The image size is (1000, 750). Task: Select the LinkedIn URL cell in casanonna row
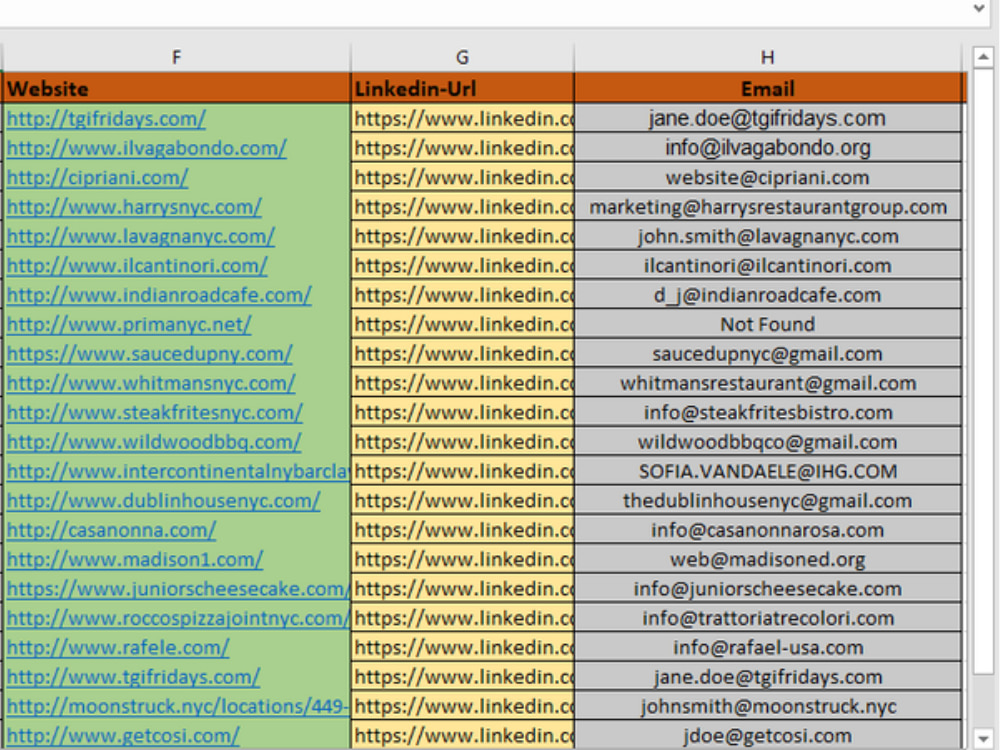pyautogui.click(x=462, y=529)
